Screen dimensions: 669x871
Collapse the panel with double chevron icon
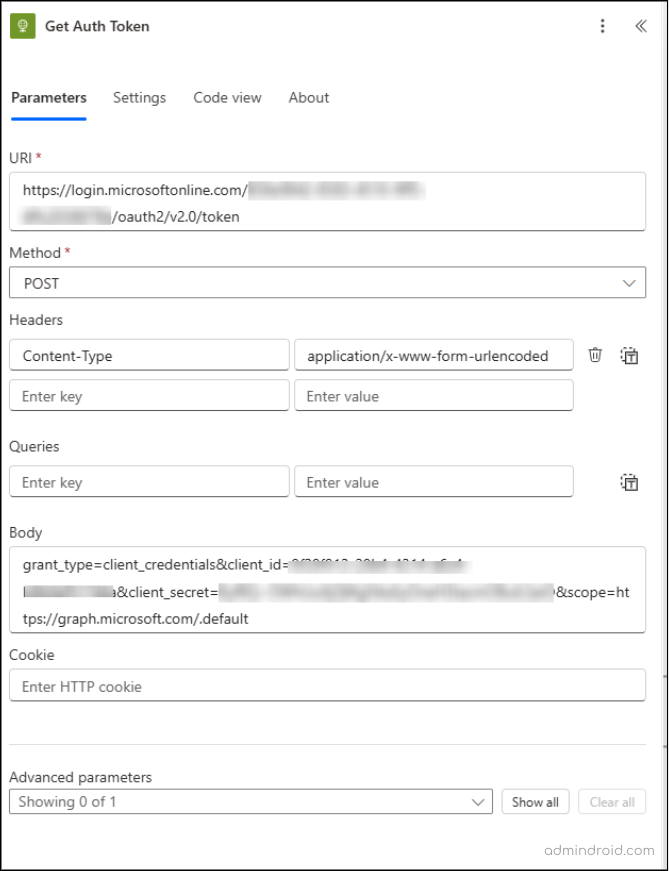640,27
